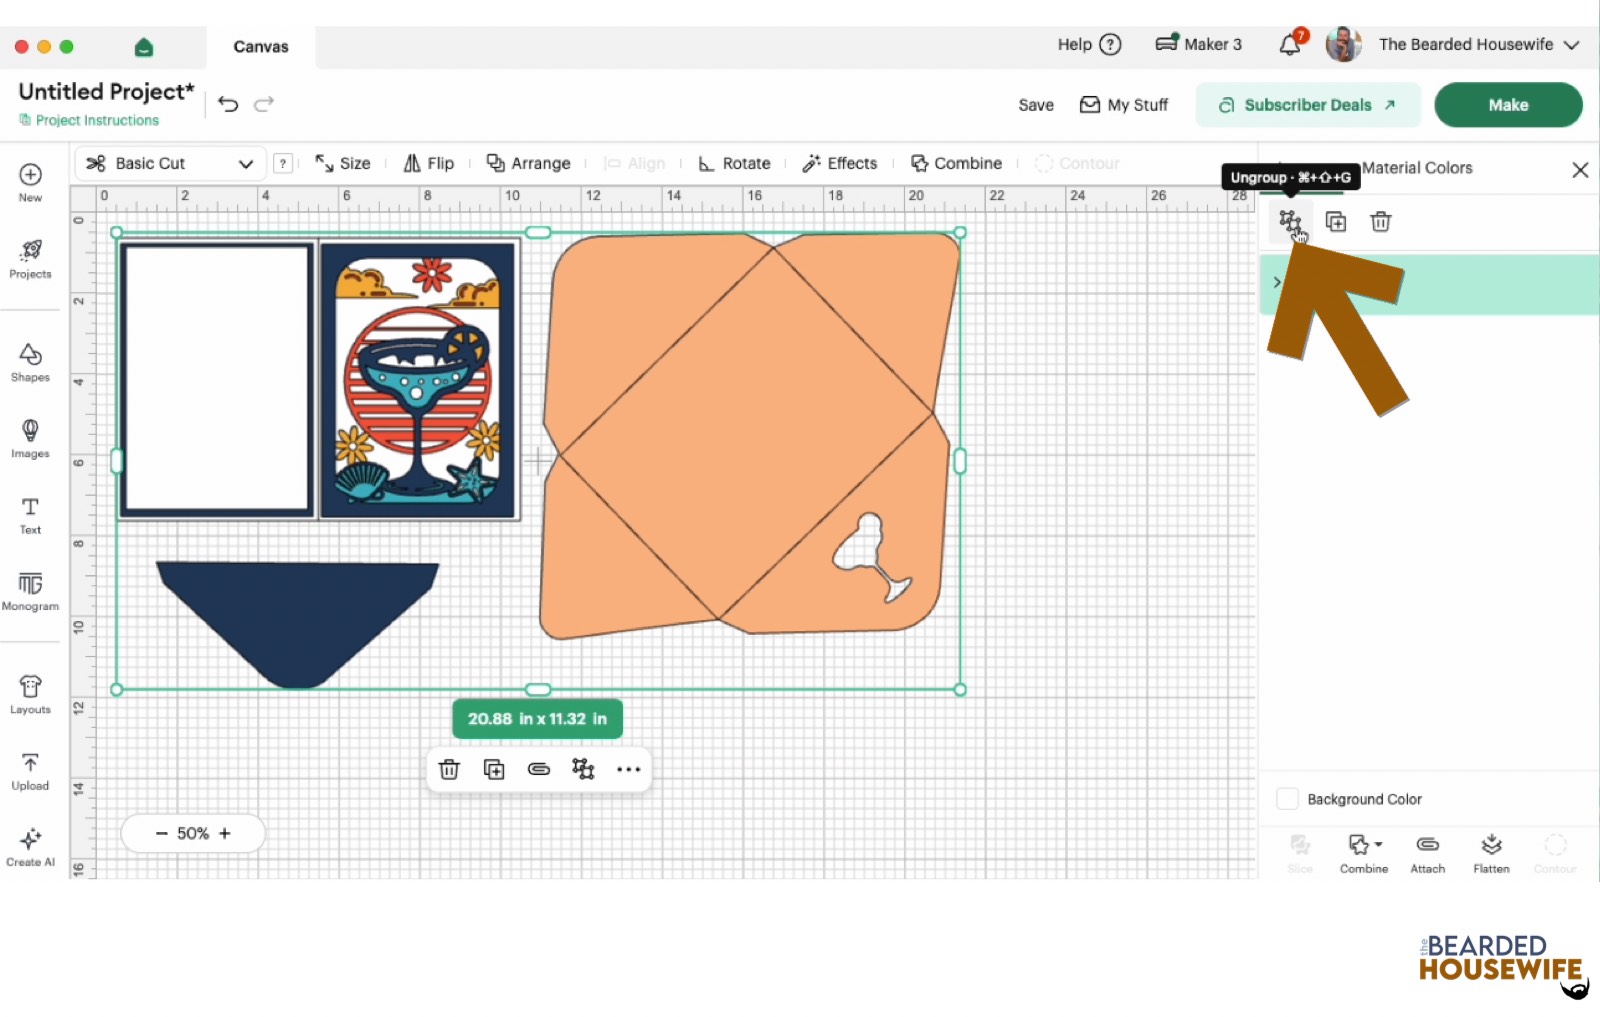Click Flatten in bottom layers panel

point(1491,855)
